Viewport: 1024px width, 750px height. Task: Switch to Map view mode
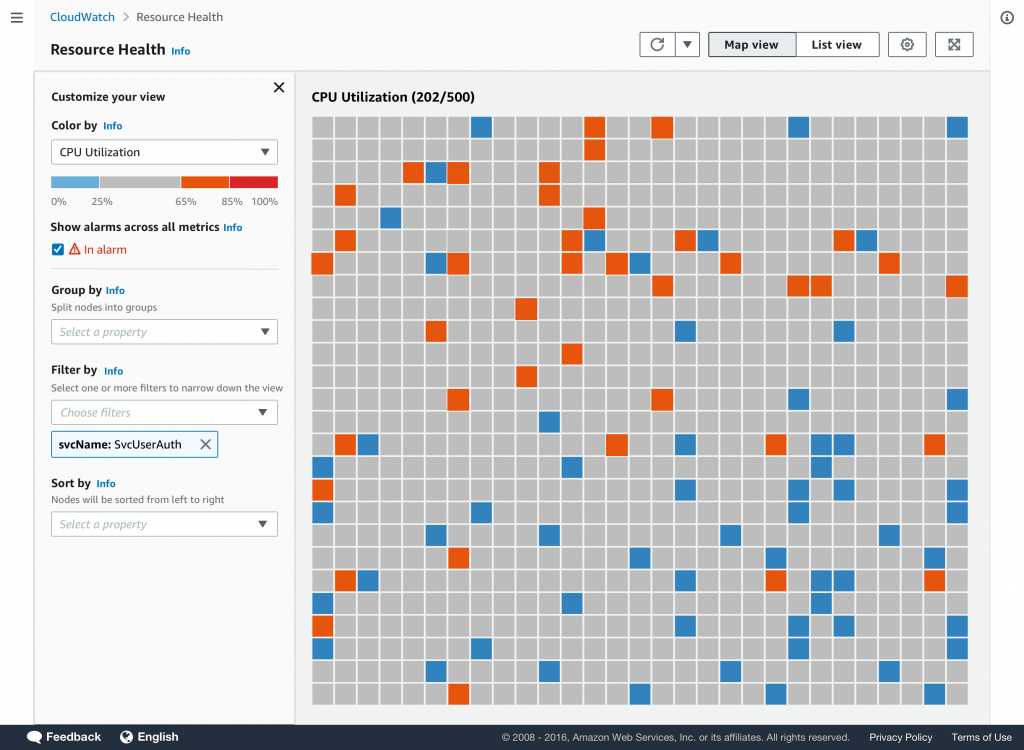pos(752,44)
